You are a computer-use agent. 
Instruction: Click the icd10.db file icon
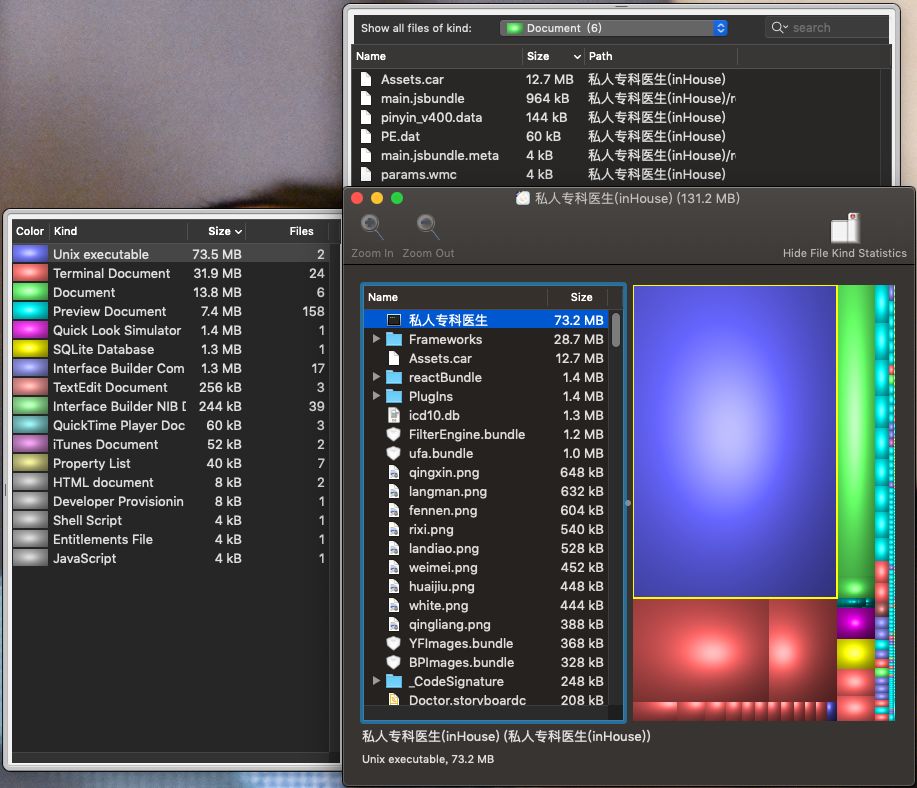(393, 416)
